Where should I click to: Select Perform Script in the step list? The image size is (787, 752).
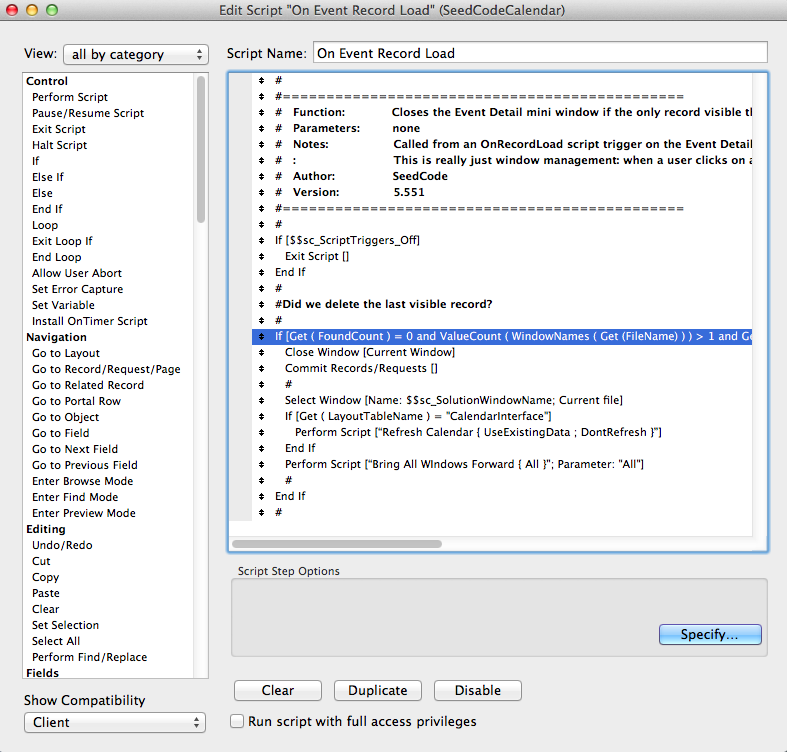(70, 97)
